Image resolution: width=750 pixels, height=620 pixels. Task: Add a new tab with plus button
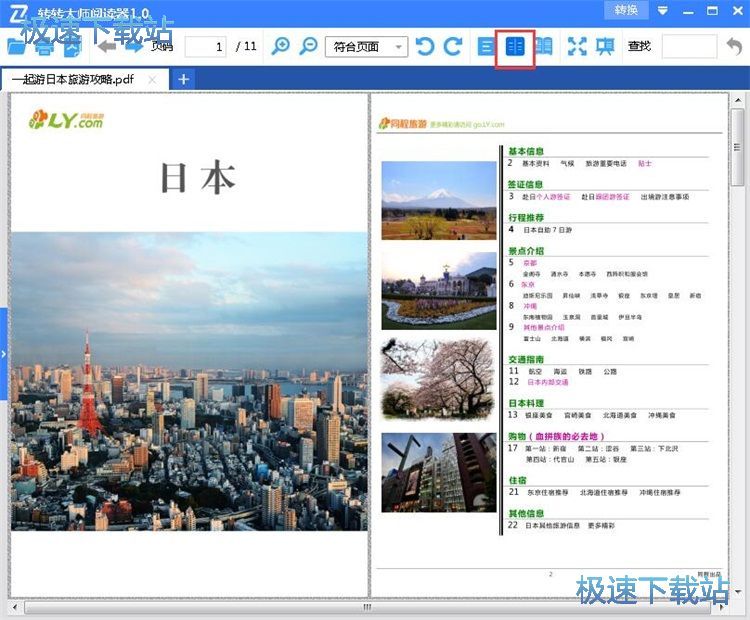click(x=183, y=79)
